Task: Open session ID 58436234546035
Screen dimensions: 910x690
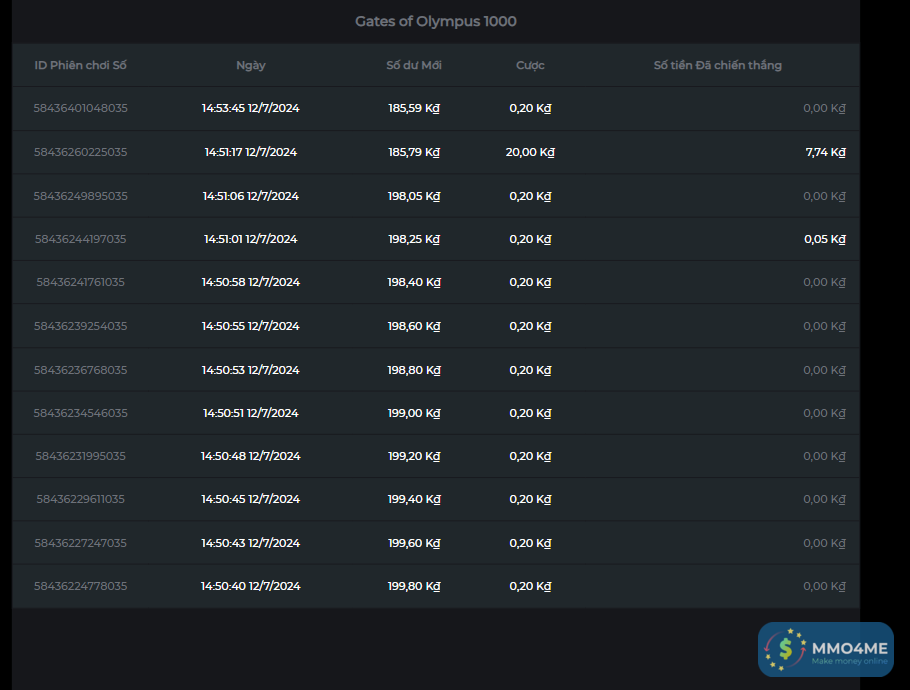Action: tap(81, 413)
